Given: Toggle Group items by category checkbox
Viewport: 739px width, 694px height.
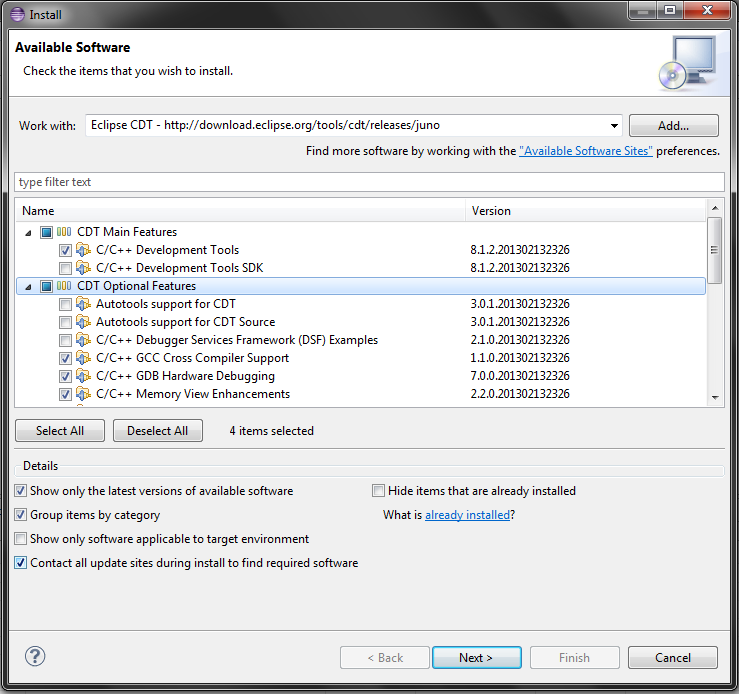Looking at the screenshot, I should 20,515.
